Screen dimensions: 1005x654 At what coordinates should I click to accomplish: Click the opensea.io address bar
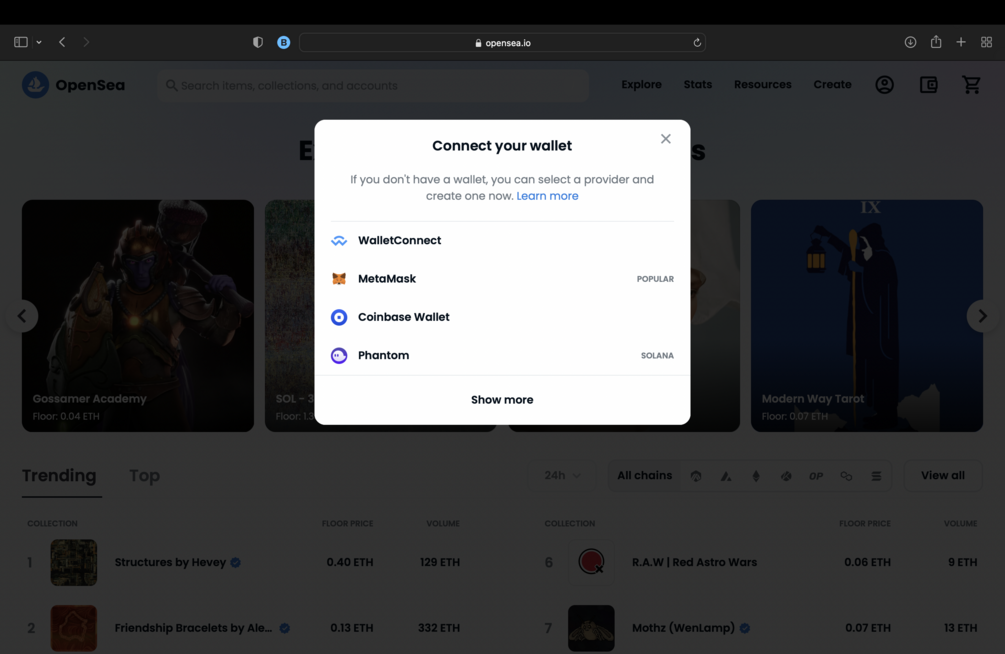[x=502, y=42]
